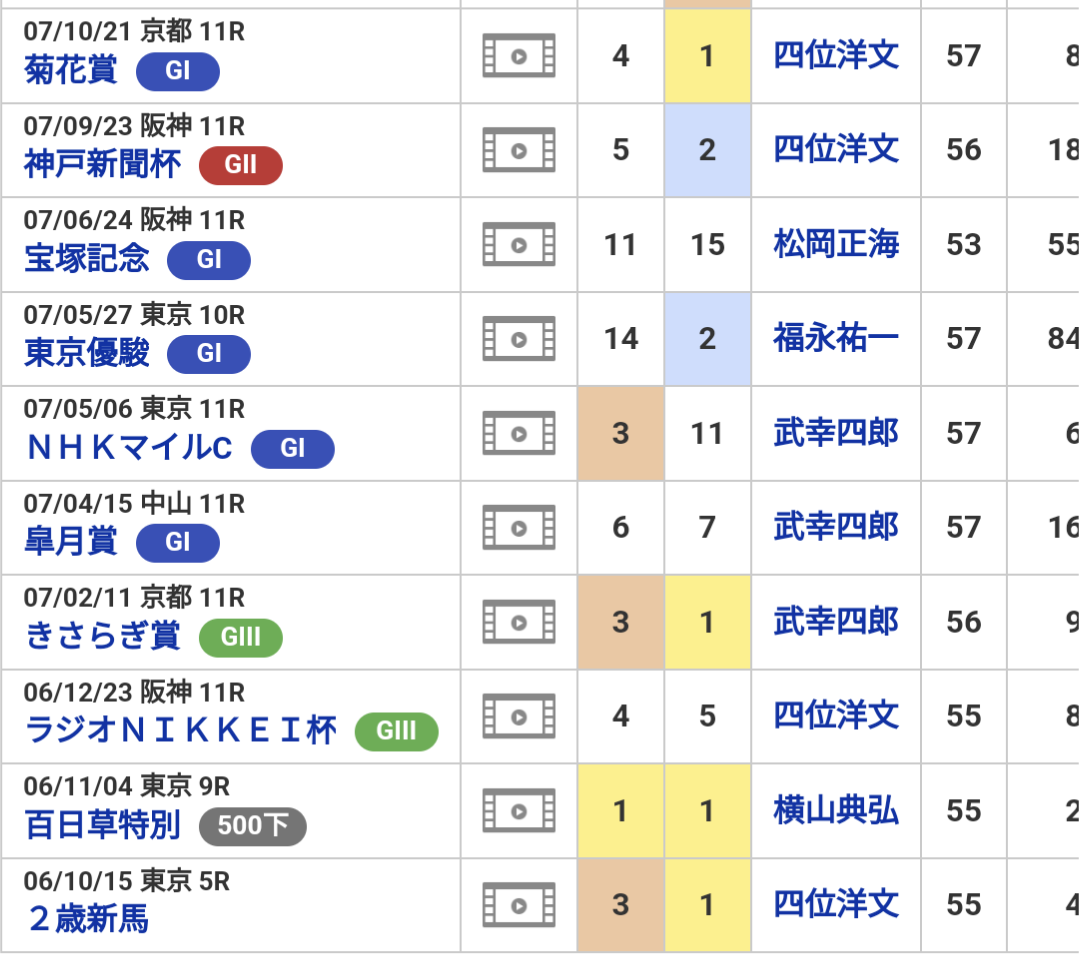Open video for 百日草特別 race
Image resolution: width=1079 pixels, height=972 pixels.
519,810
